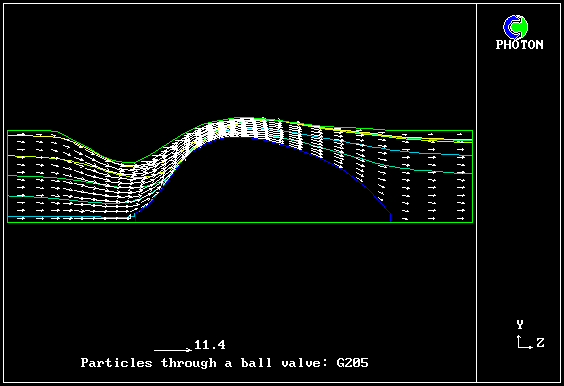Click the 11.4 vector scale value
The width and height of the screenshot is (564, 386).
click(x=210, y=345)
